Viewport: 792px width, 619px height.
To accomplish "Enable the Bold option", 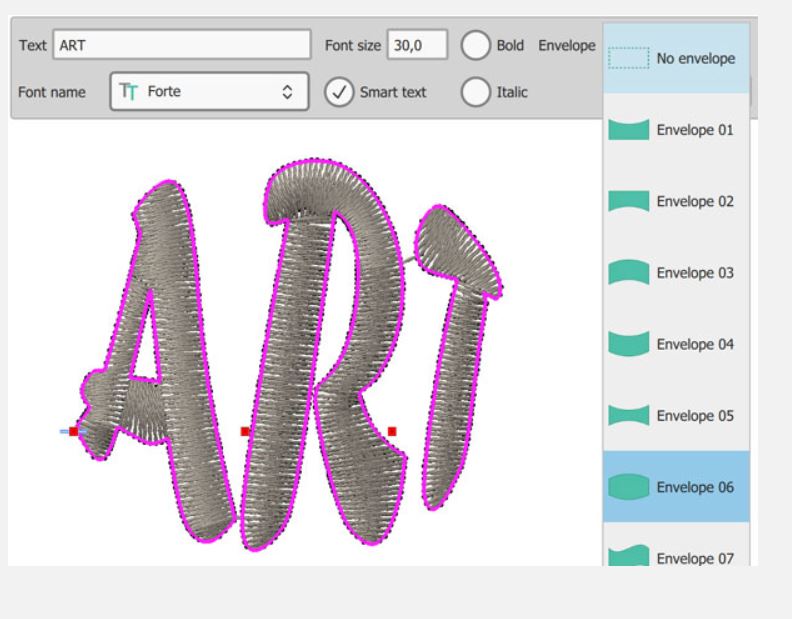I will pyautogui.click(x=475, y=46).
